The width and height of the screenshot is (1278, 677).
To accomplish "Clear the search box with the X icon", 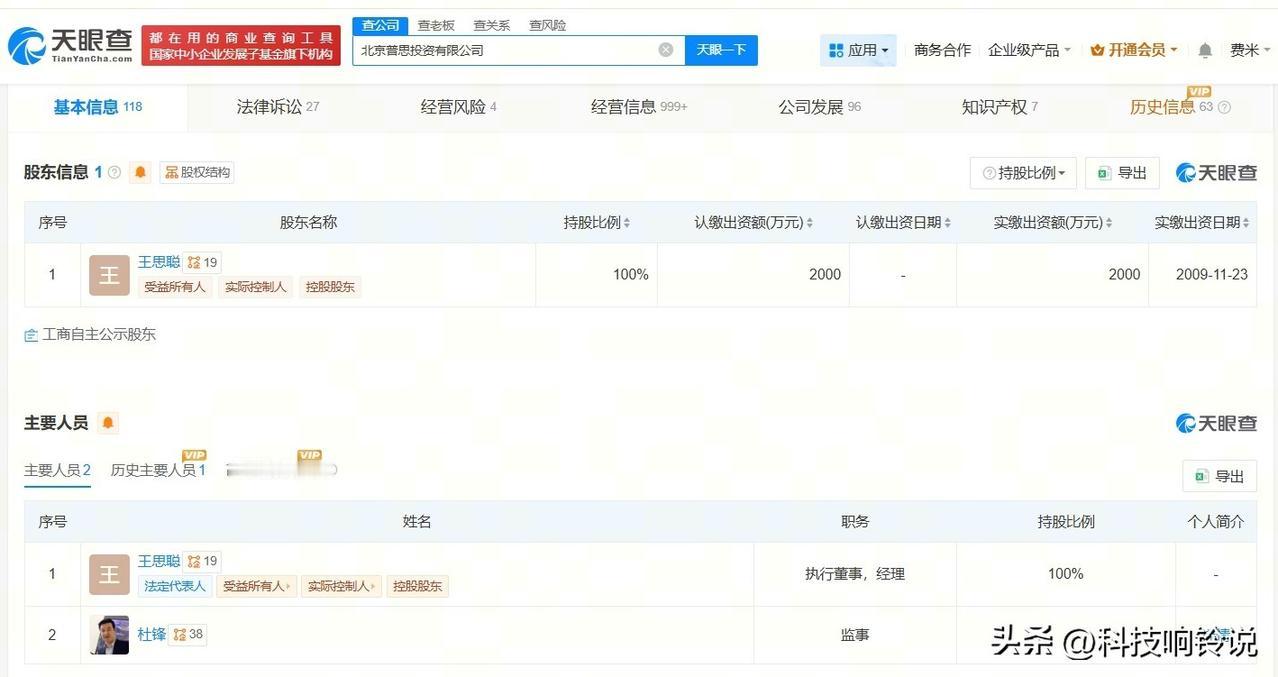I will click(x=666, y=50).
